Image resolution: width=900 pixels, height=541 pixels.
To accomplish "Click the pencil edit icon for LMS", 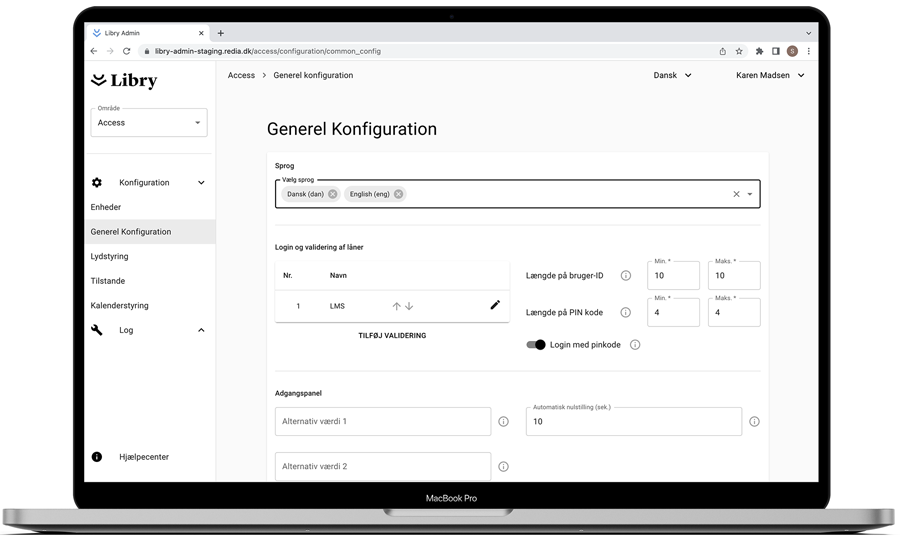I will pos(494,305).
